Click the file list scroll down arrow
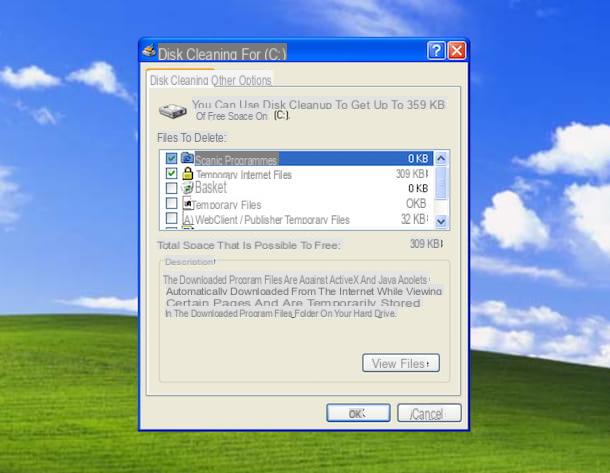The image size is (610, 473). 441,221
